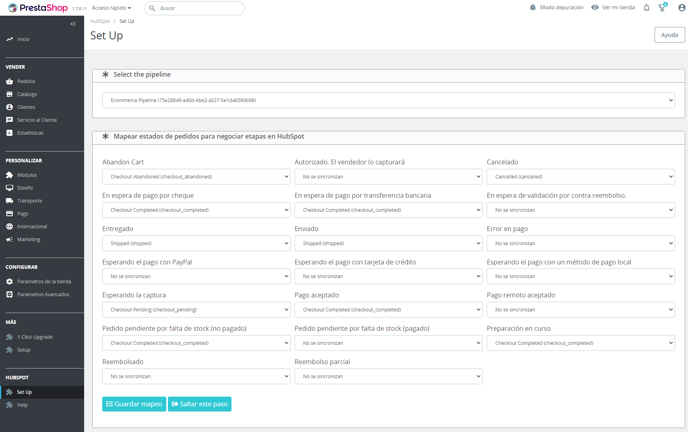Open the Esperando la captura dropdown

(196, 310)
